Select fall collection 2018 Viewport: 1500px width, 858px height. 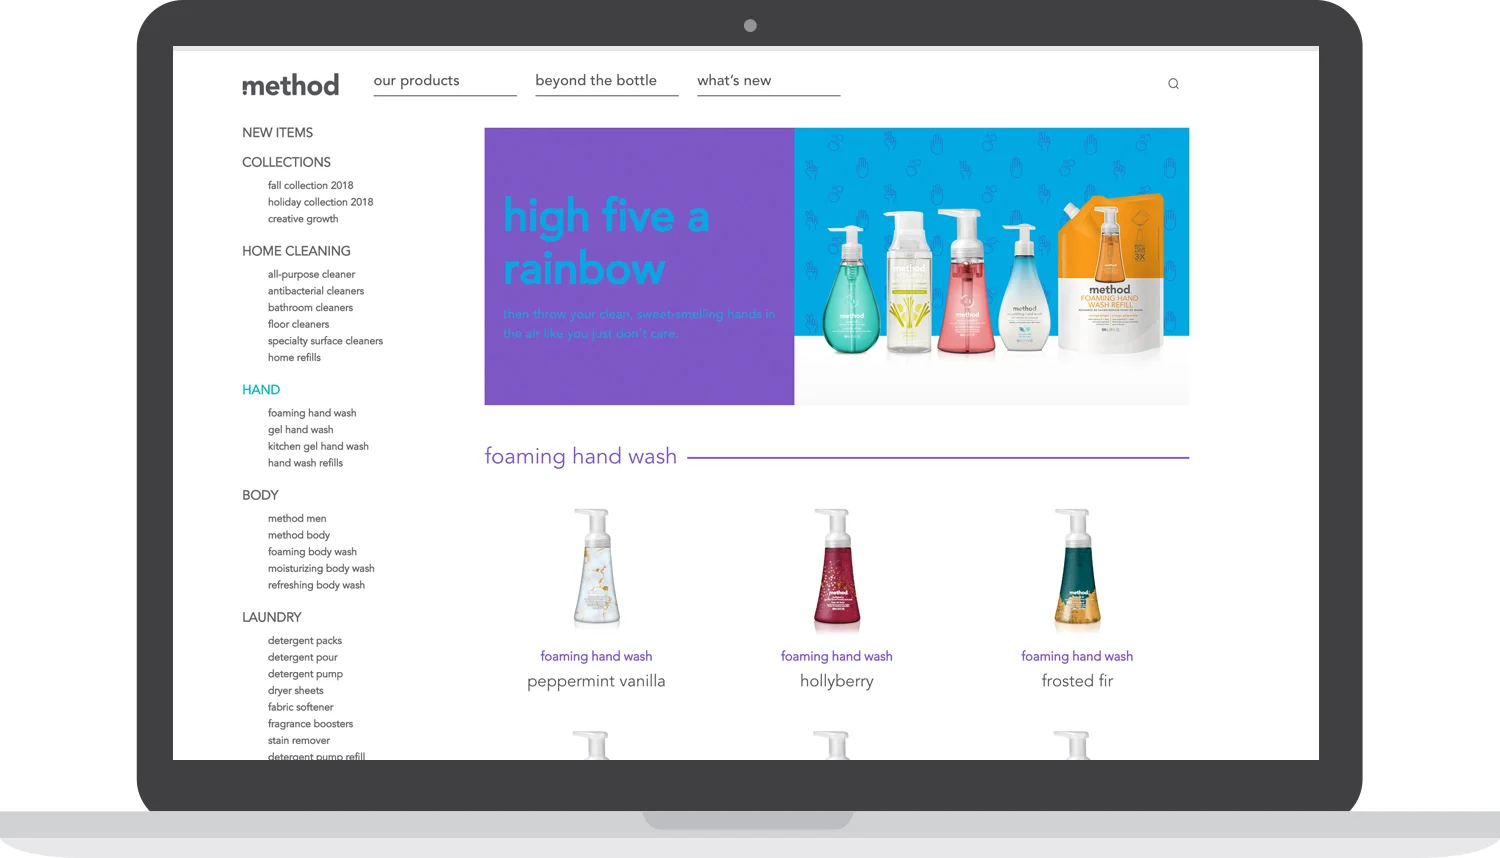tap(310, 185)
